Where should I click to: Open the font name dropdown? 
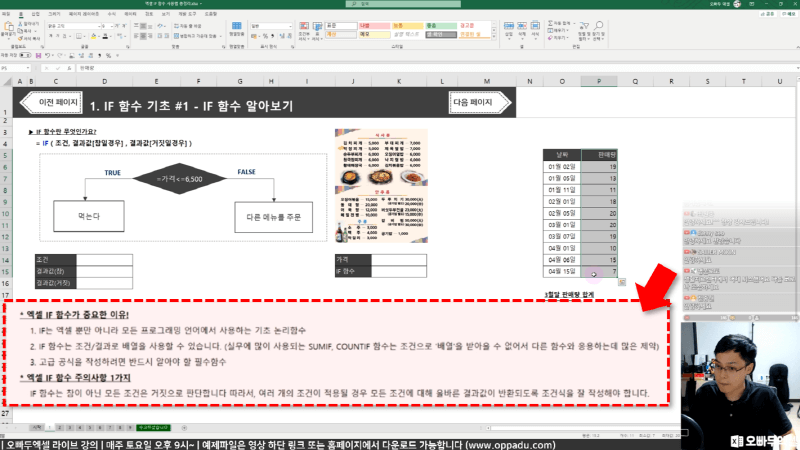(x=98, y=26)
